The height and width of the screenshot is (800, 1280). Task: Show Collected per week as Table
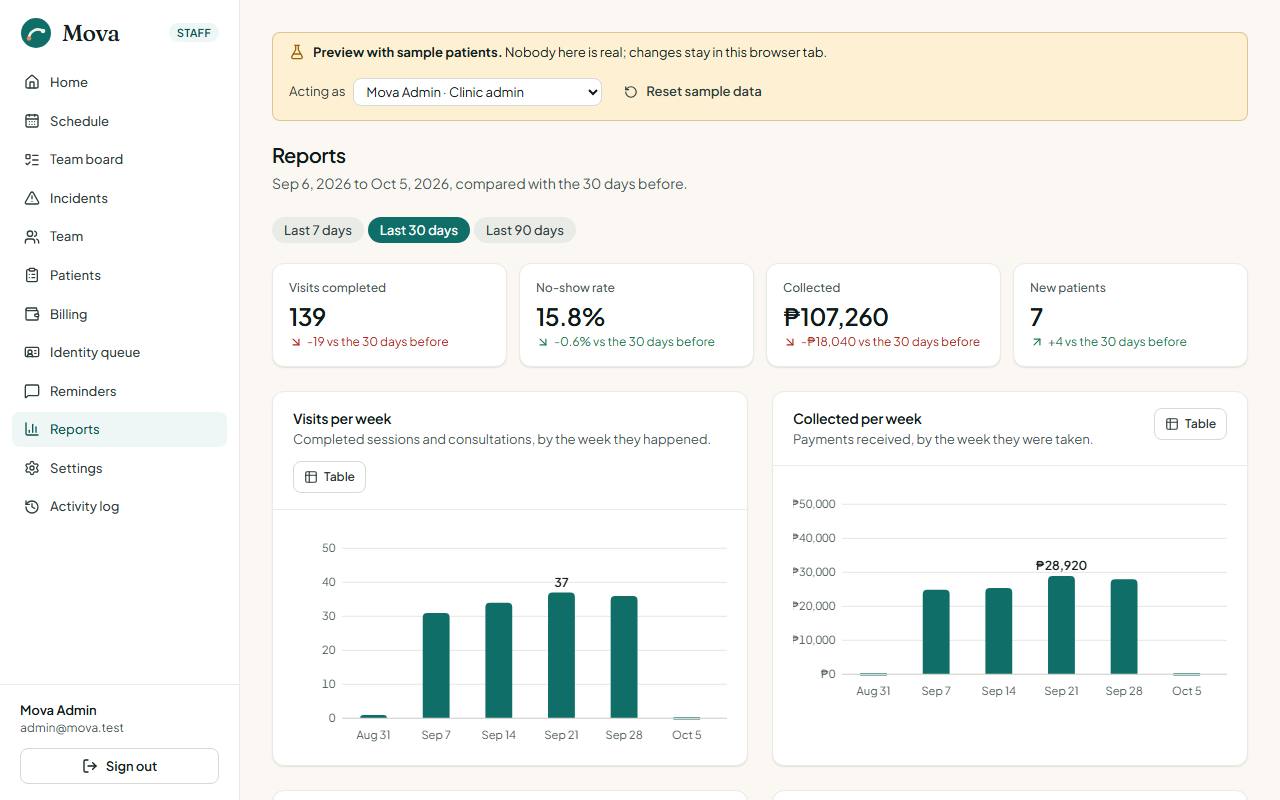point(1190,424)
